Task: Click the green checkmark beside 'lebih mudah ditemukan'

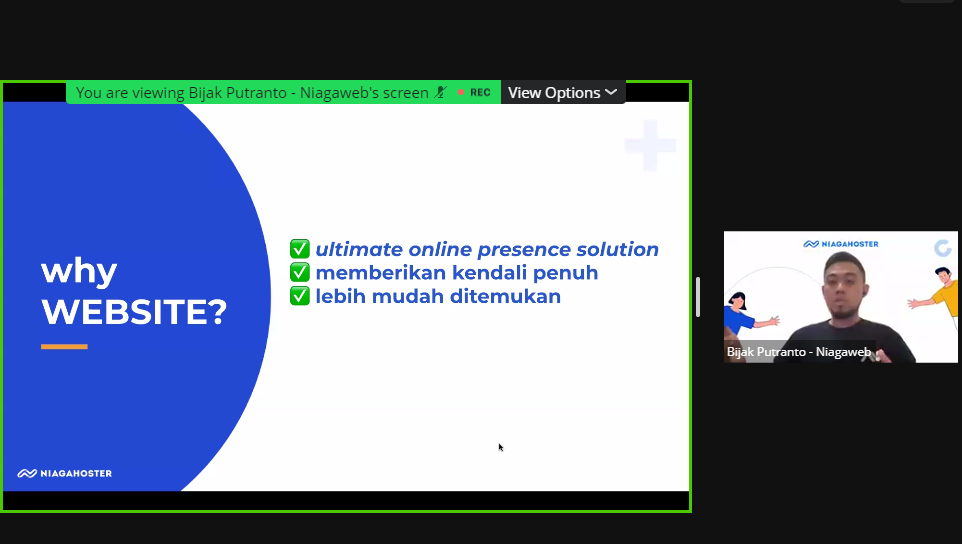Action: [299, 297]
